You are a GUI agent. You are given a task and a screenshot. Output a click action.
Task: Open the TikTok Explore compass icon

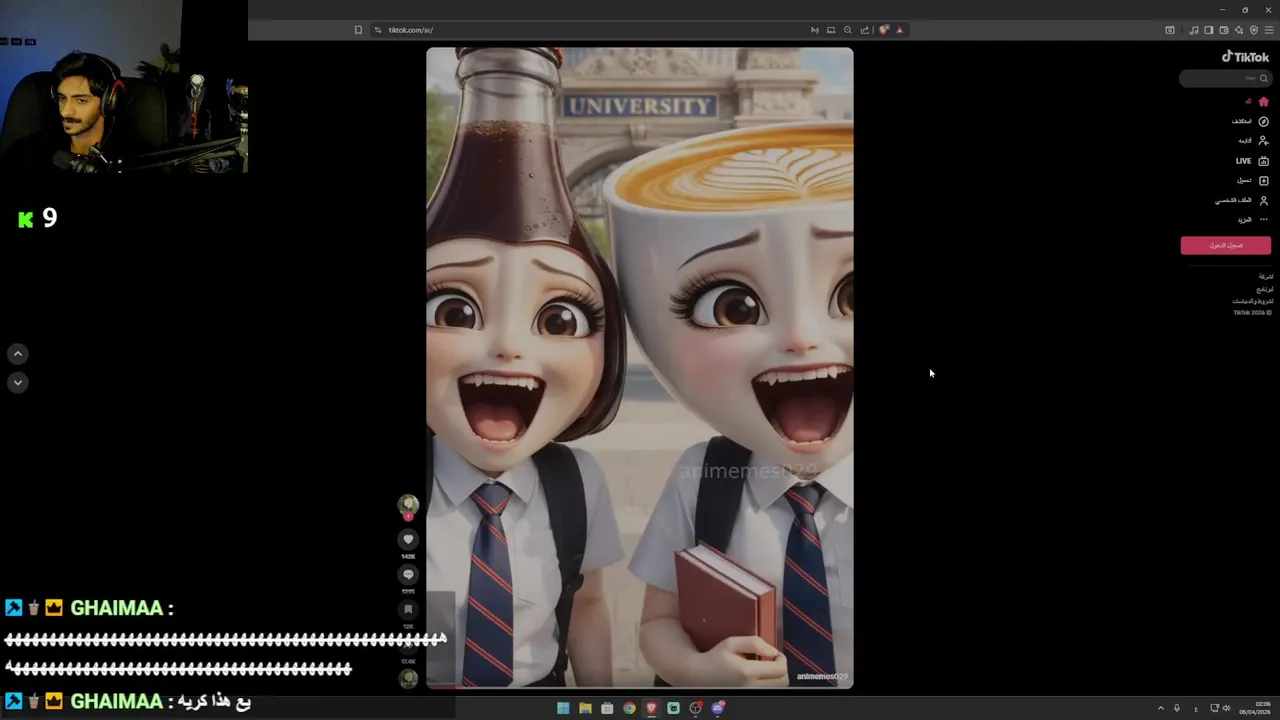tap(1263, 121)
